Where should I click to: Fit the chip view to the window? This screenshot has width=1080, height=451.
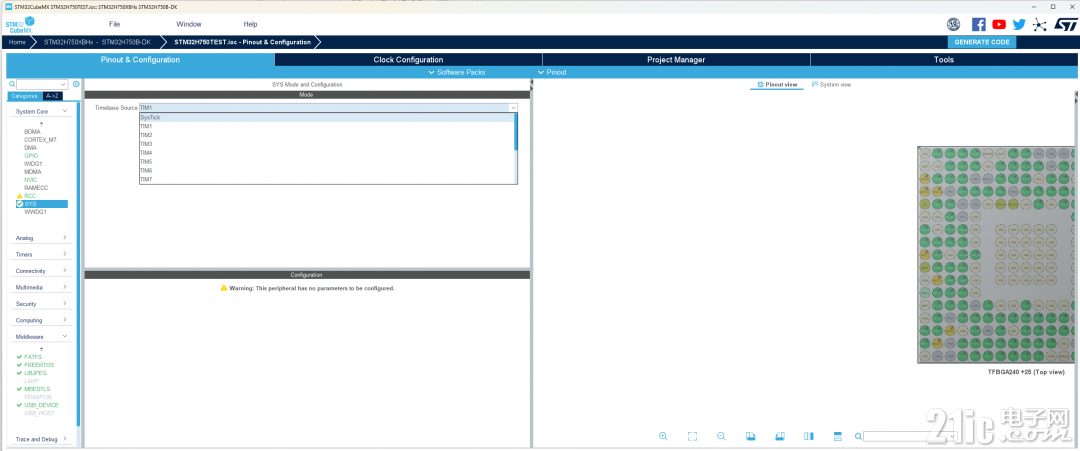(x=692, y=436)
